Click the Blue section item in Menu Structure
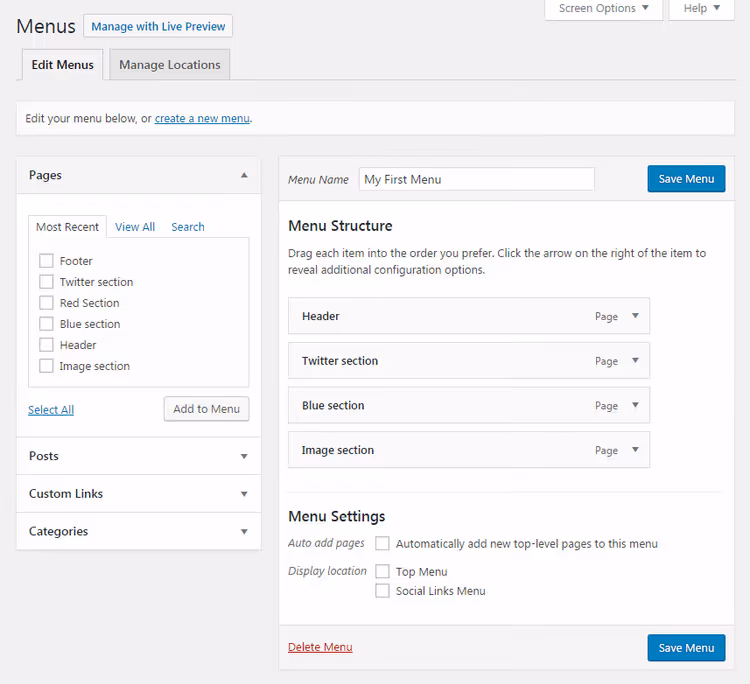This screenshot has width=750, height=684. (469, 405)
